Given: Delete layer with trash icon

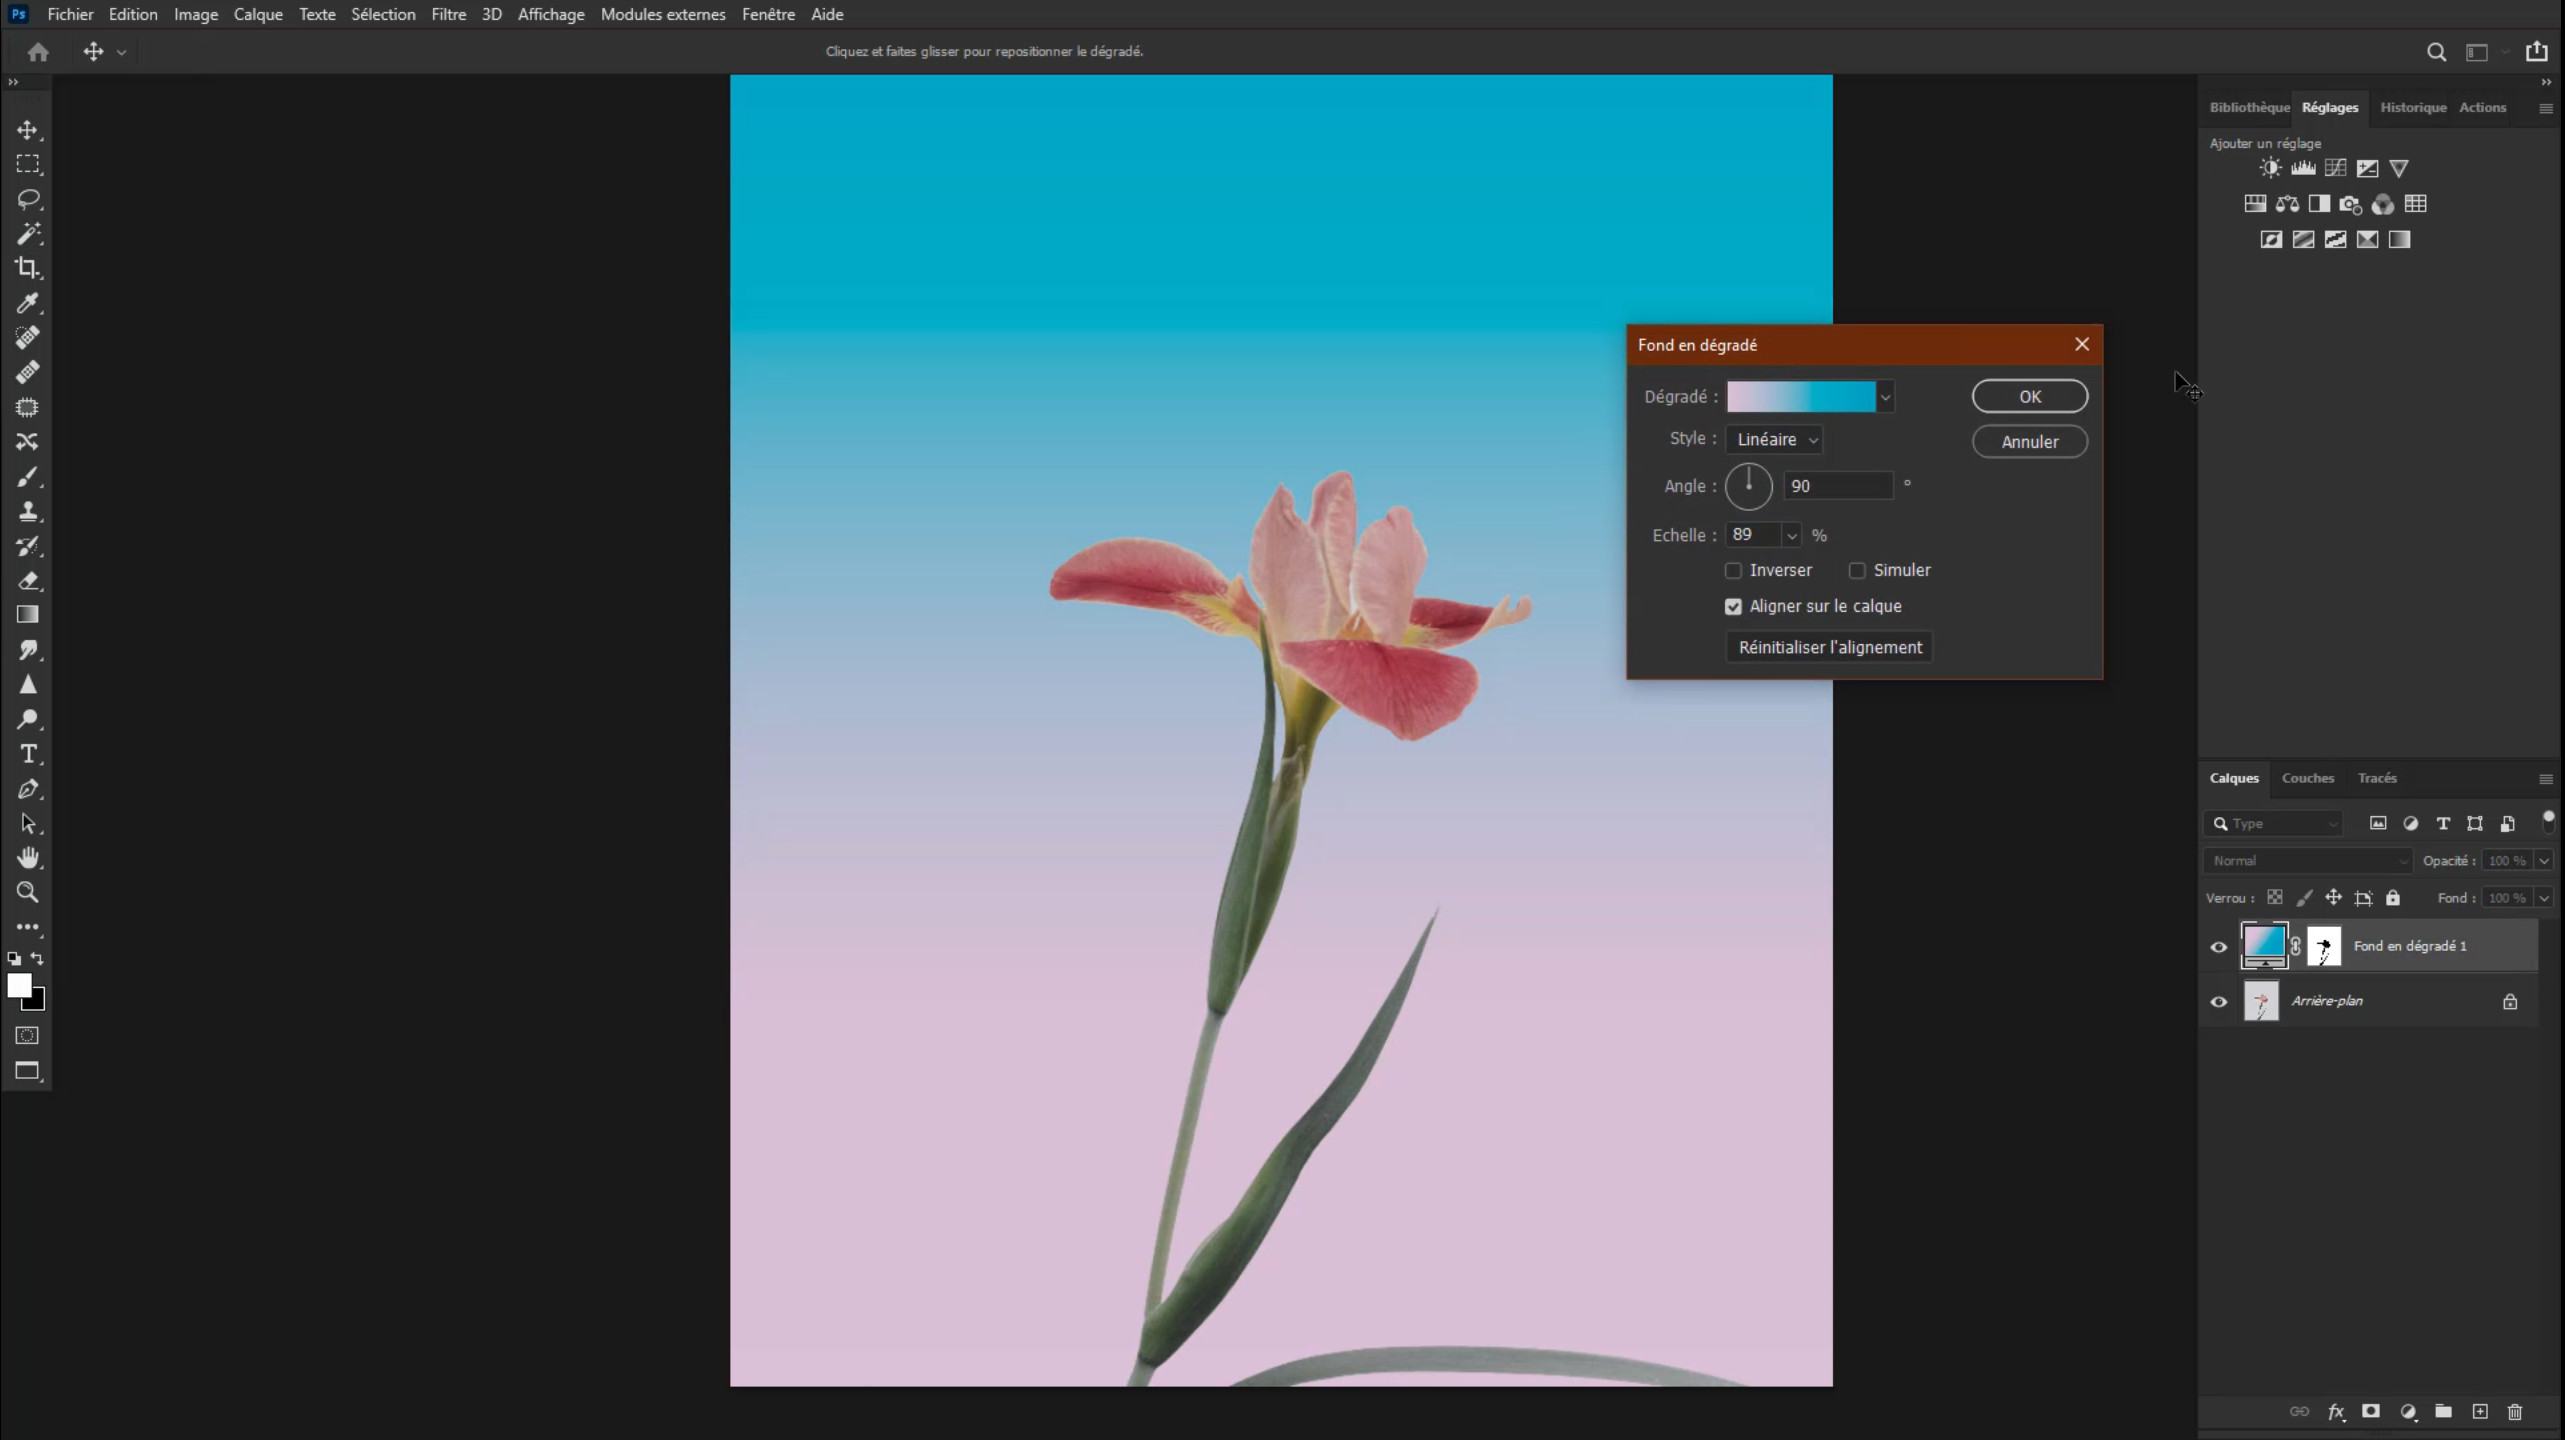Looking at the screenshot, I should 2515,1412.
